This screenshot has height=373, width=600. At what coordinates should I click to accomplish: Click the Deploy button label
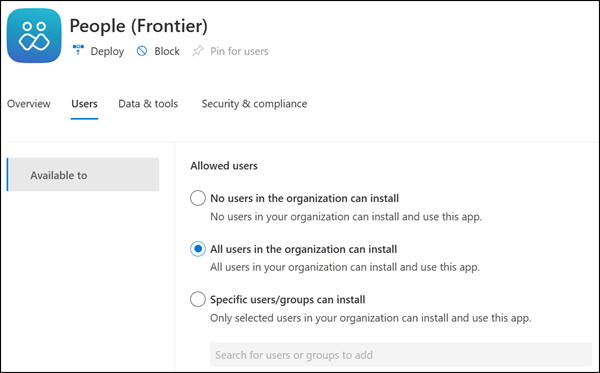click(x=107, y=51)
